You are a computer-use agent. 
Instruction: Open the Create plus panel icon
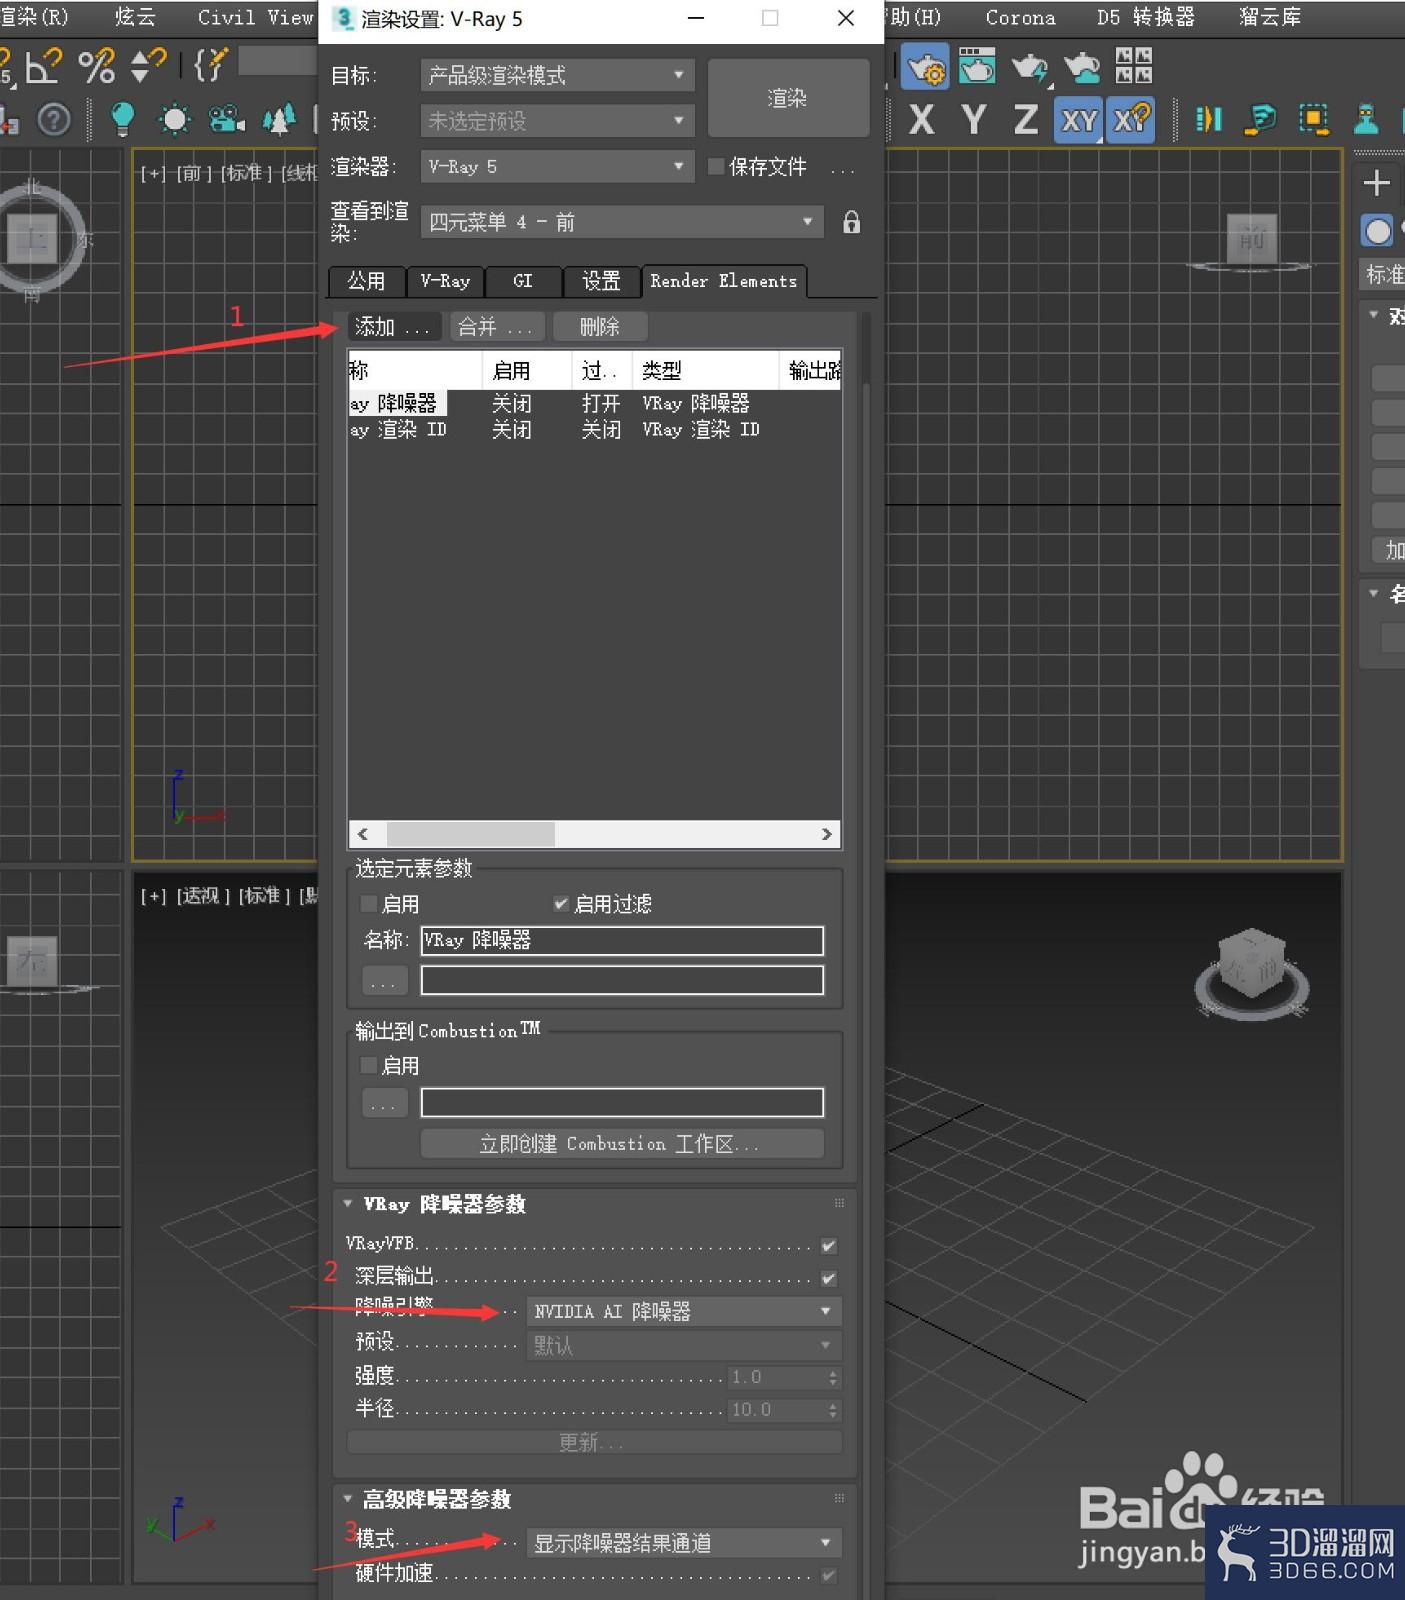pyautogui.click(x=1377, y=183)
